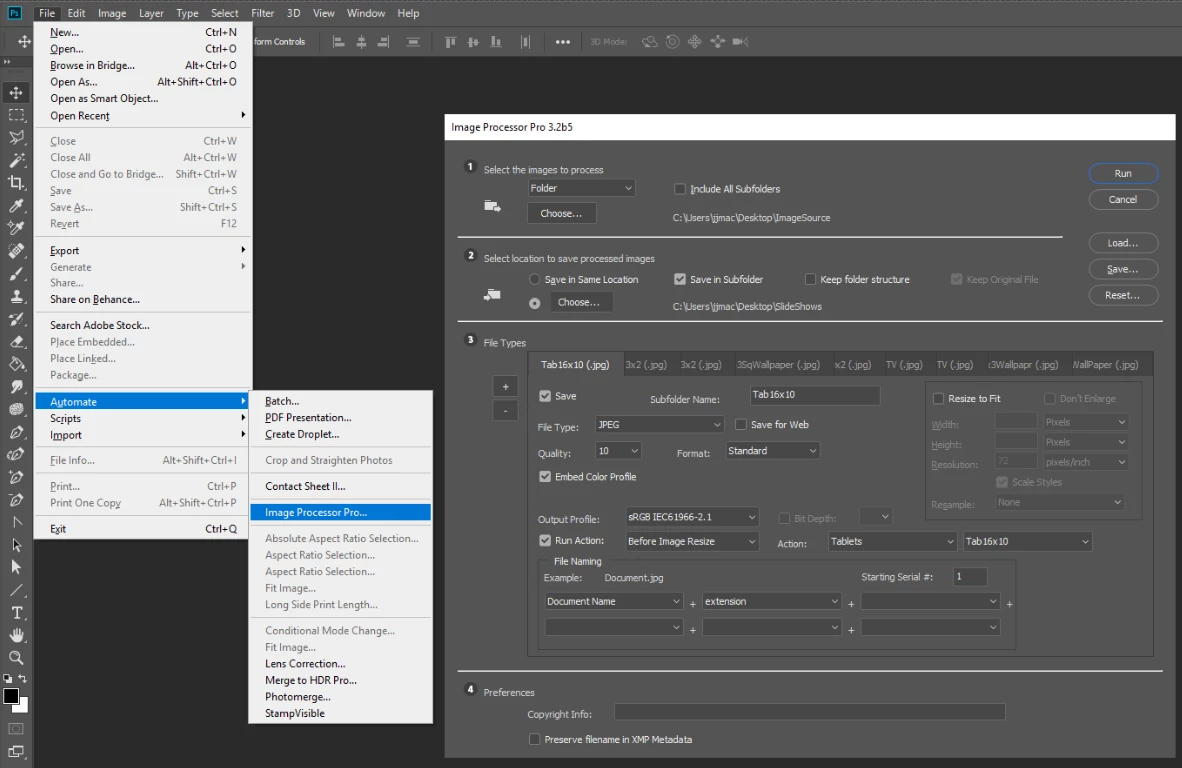This screenshot has width=1182, height=768.
Task: Select the Line tool
Action: point(16,590)
